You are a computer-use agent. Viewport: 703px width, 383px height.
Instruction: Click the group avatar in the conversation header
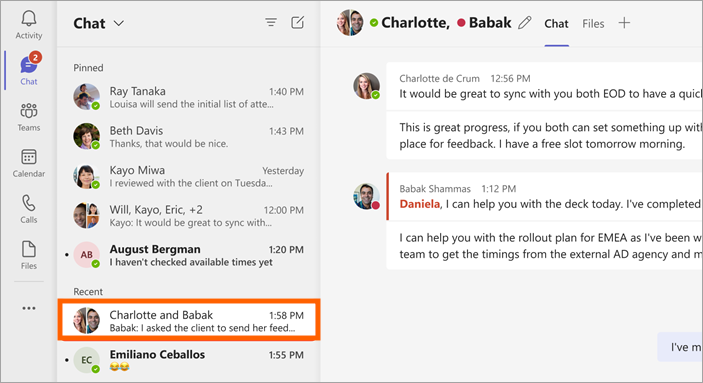pyautogui.click(x=350, y=22)
